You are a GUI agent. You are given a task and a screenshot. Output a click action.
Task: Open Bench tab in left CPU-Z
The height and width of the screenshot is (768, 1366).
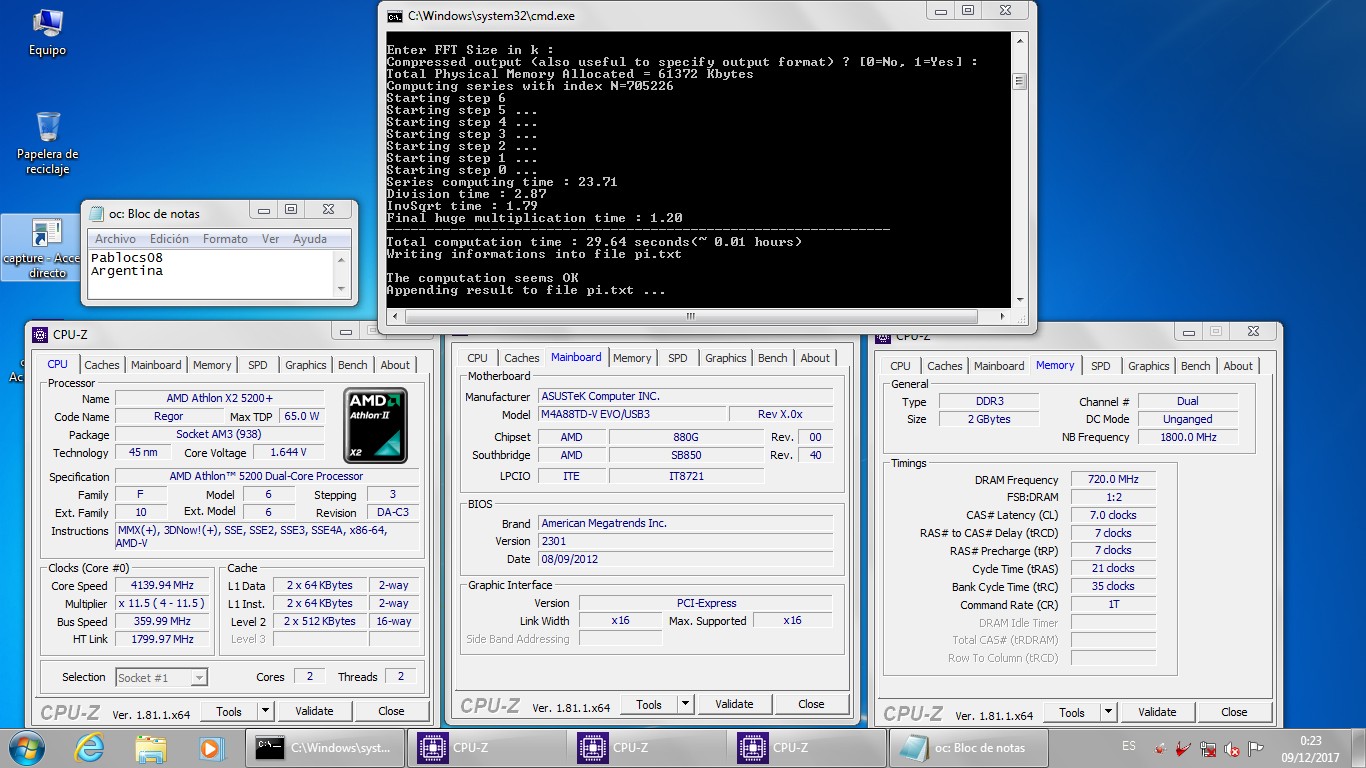352,365
